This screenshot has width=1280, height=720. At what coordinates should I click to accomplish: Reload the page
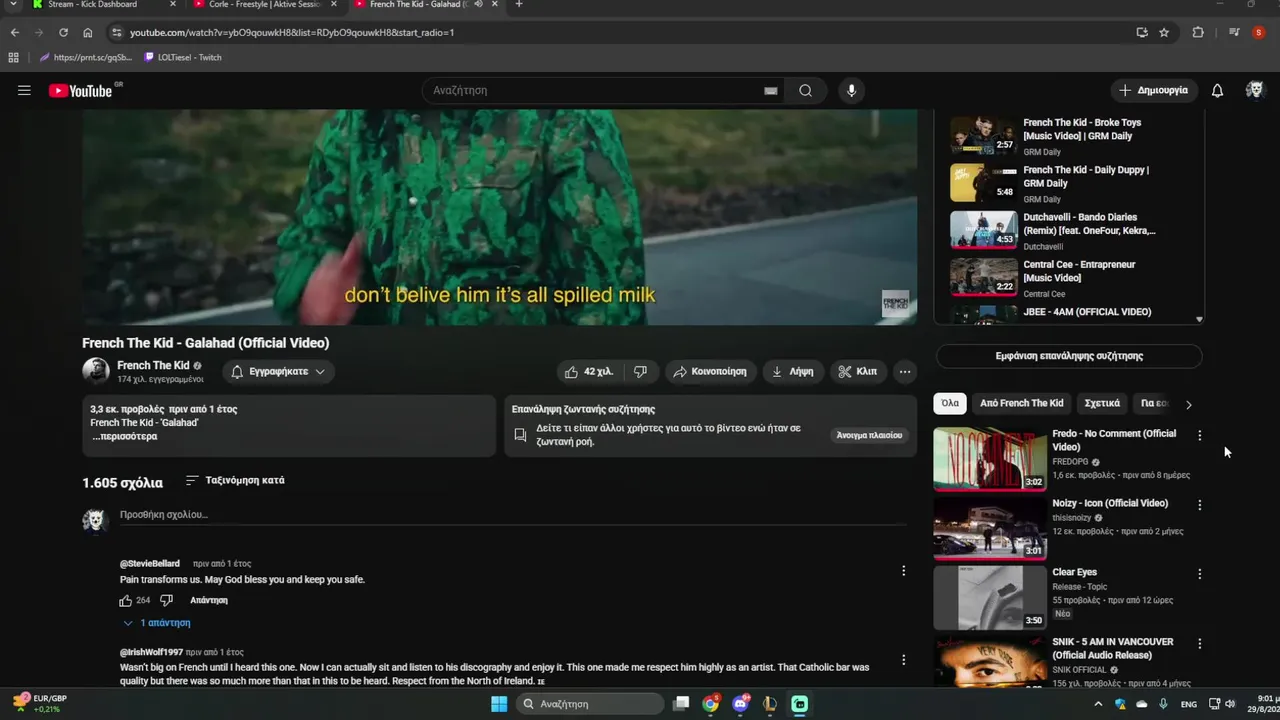click(63, 32)
